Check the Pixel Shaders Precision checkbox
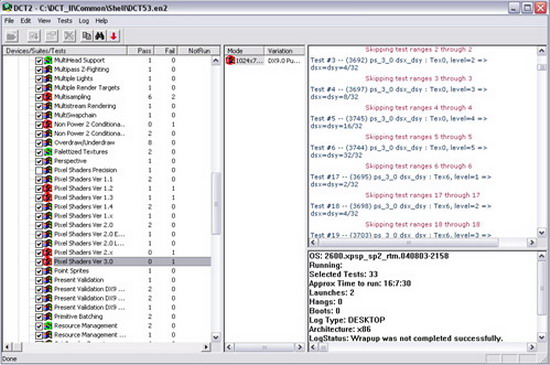The height and width of the screenshot is (365, 550). pos(39,170)
